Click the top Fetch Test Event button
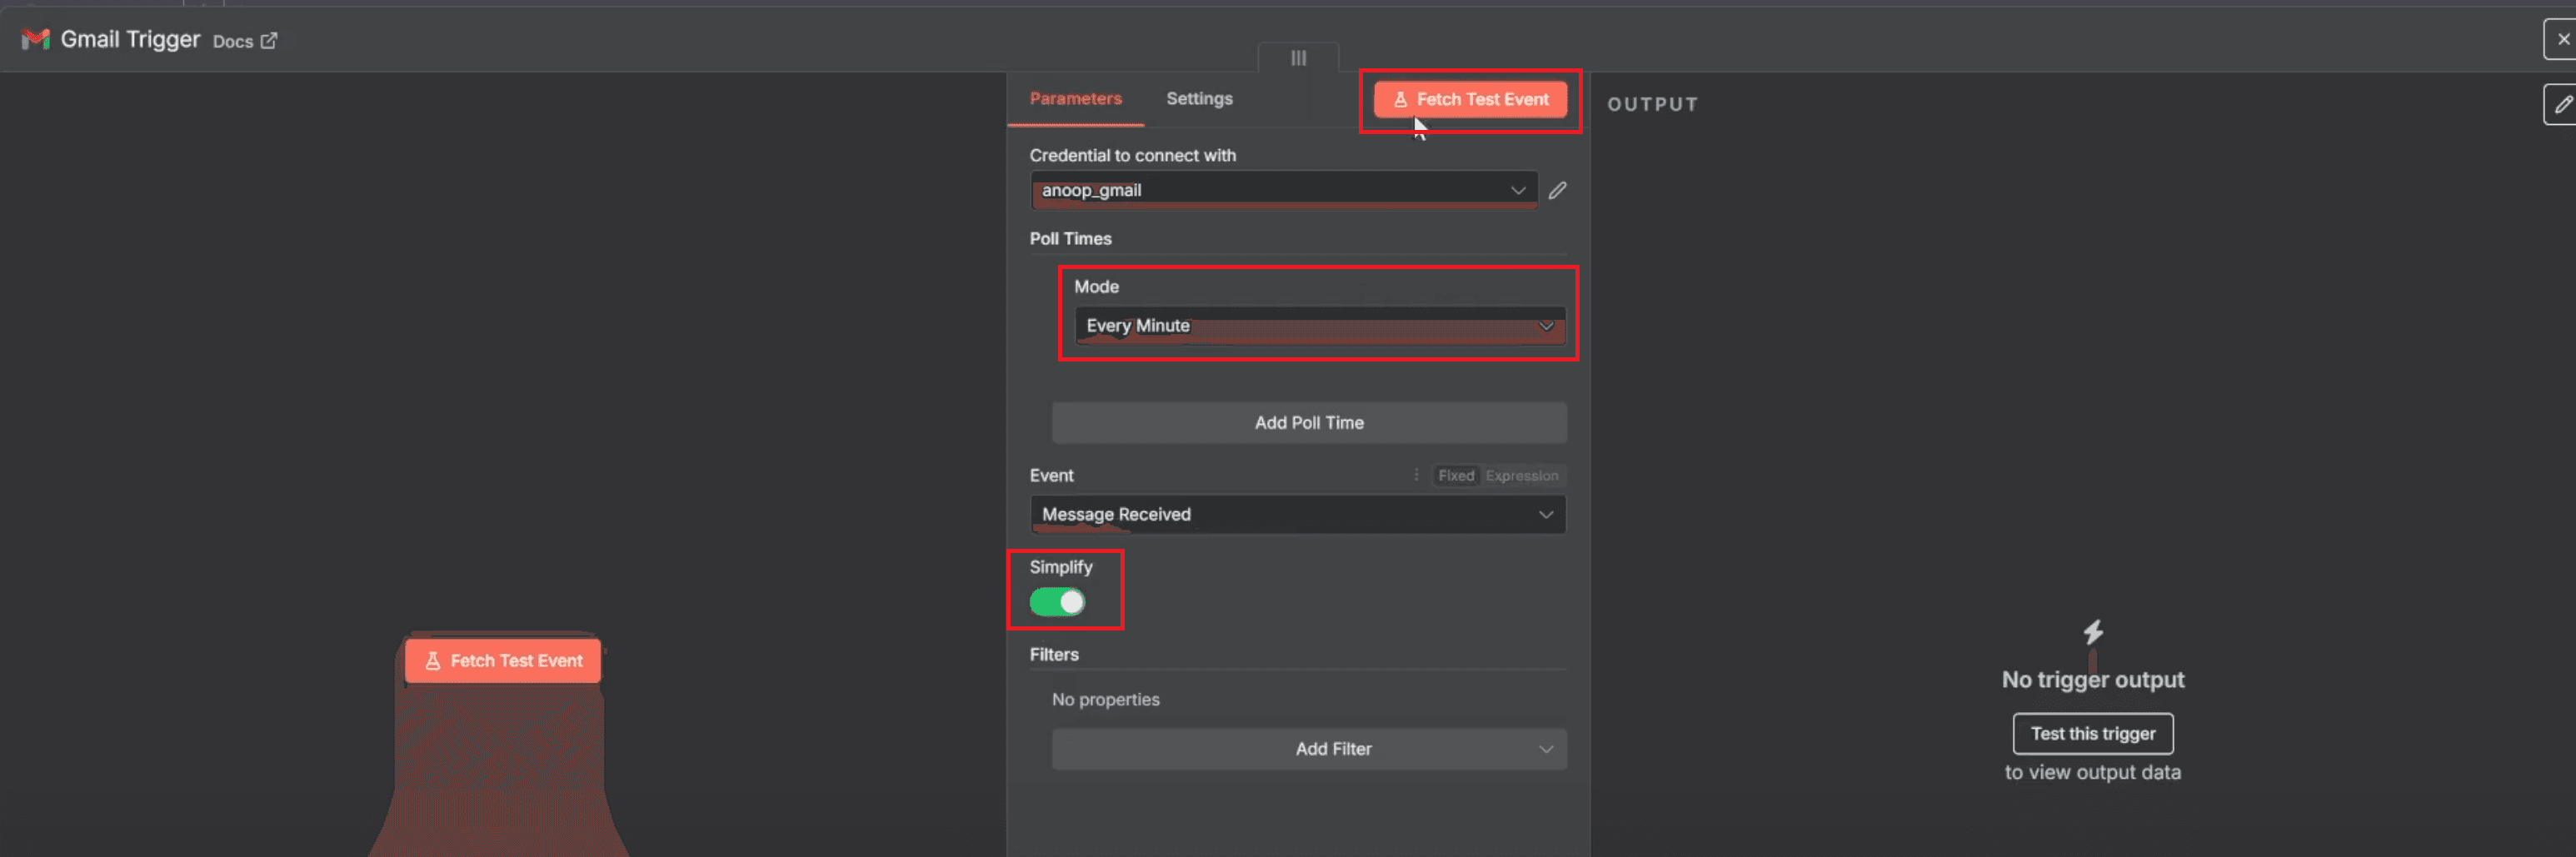 (1470, 100)
